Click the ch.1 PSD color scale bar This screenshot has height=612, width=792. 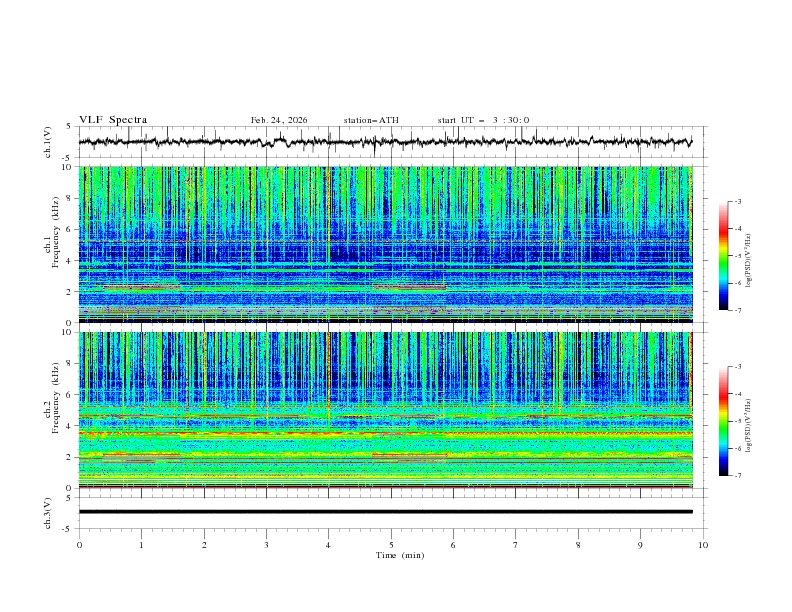coord(724,256)
